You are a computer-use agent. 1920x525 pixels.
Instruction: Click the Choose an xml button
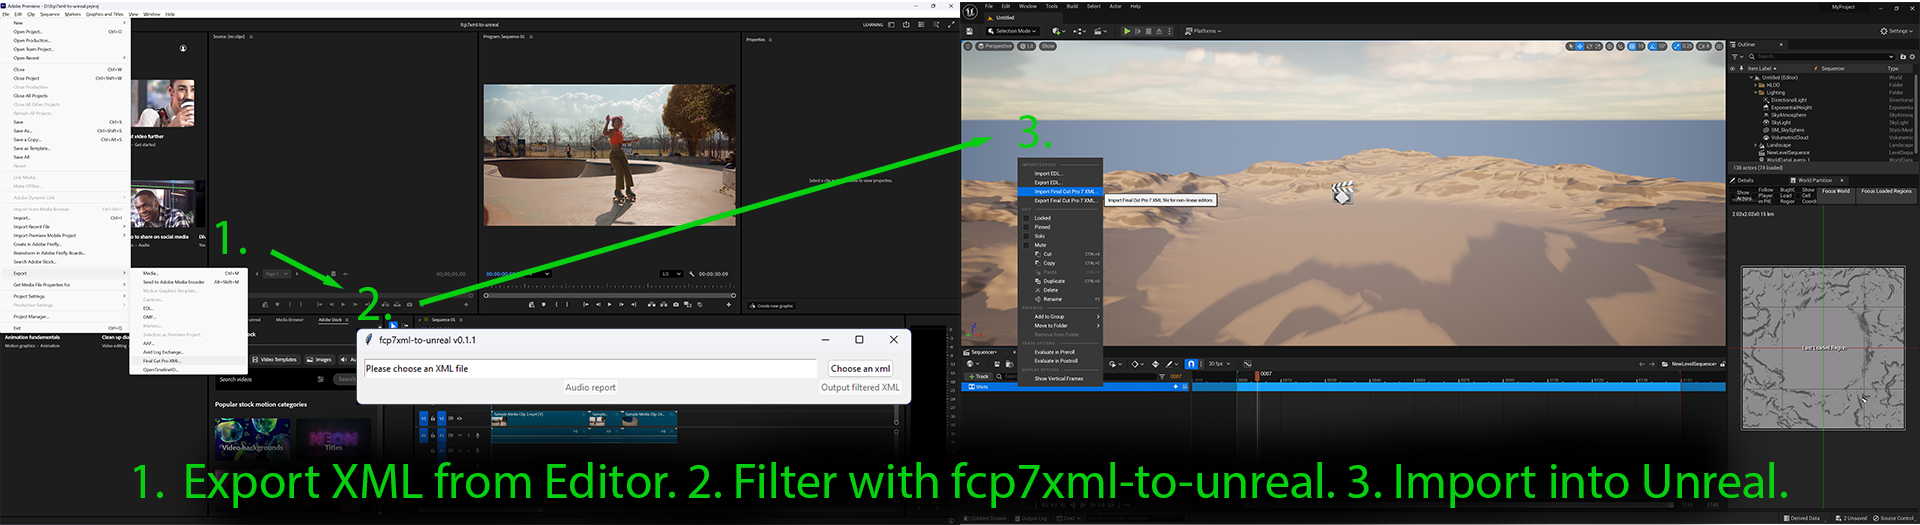[860, 369]
